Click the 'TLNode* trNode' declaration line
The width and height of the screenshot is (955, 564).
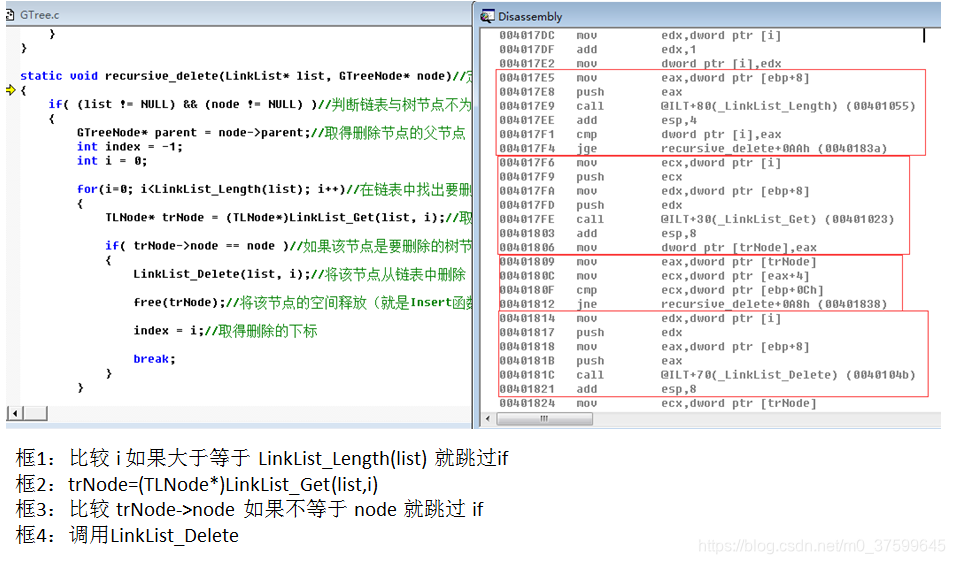289,217
